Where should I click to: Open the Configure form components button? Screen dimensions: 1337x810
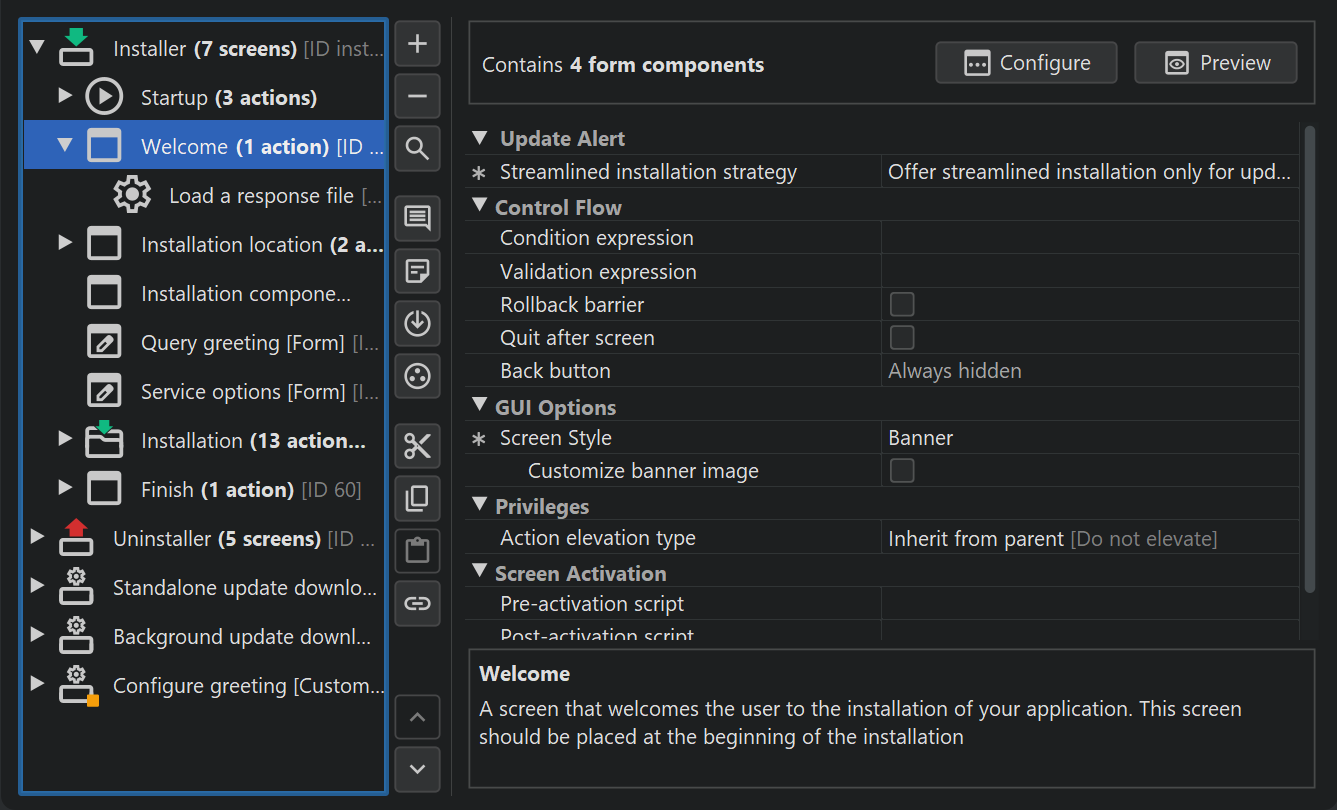click(x=1026, y=63)
